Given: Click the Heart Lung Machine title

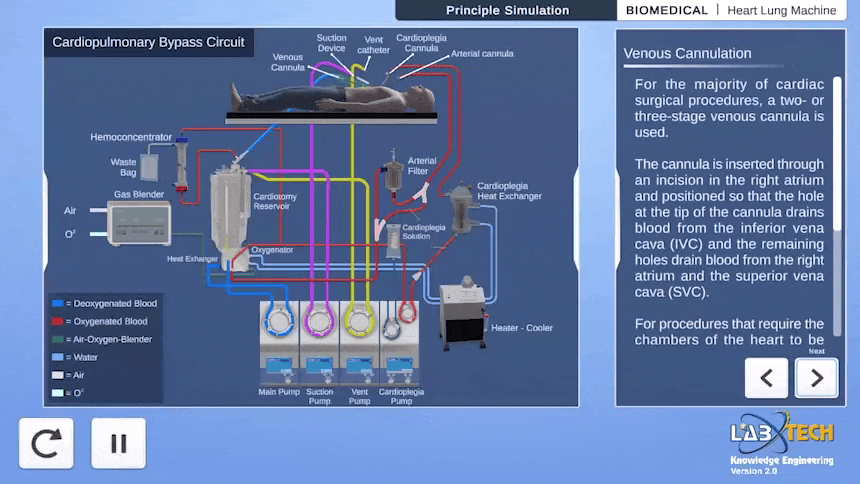Looking at the screenshot, I should tap(782, 10).
